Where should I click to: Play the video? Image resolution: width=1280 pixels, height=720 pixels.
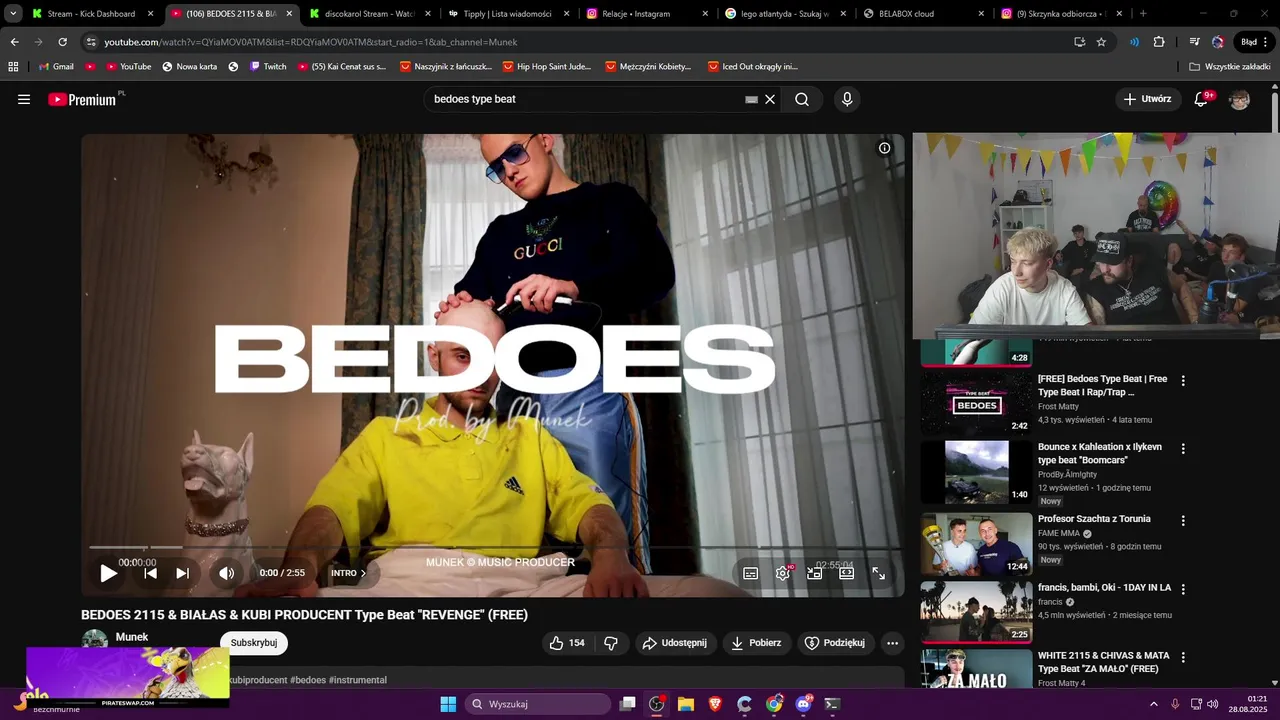click(108, 573)
